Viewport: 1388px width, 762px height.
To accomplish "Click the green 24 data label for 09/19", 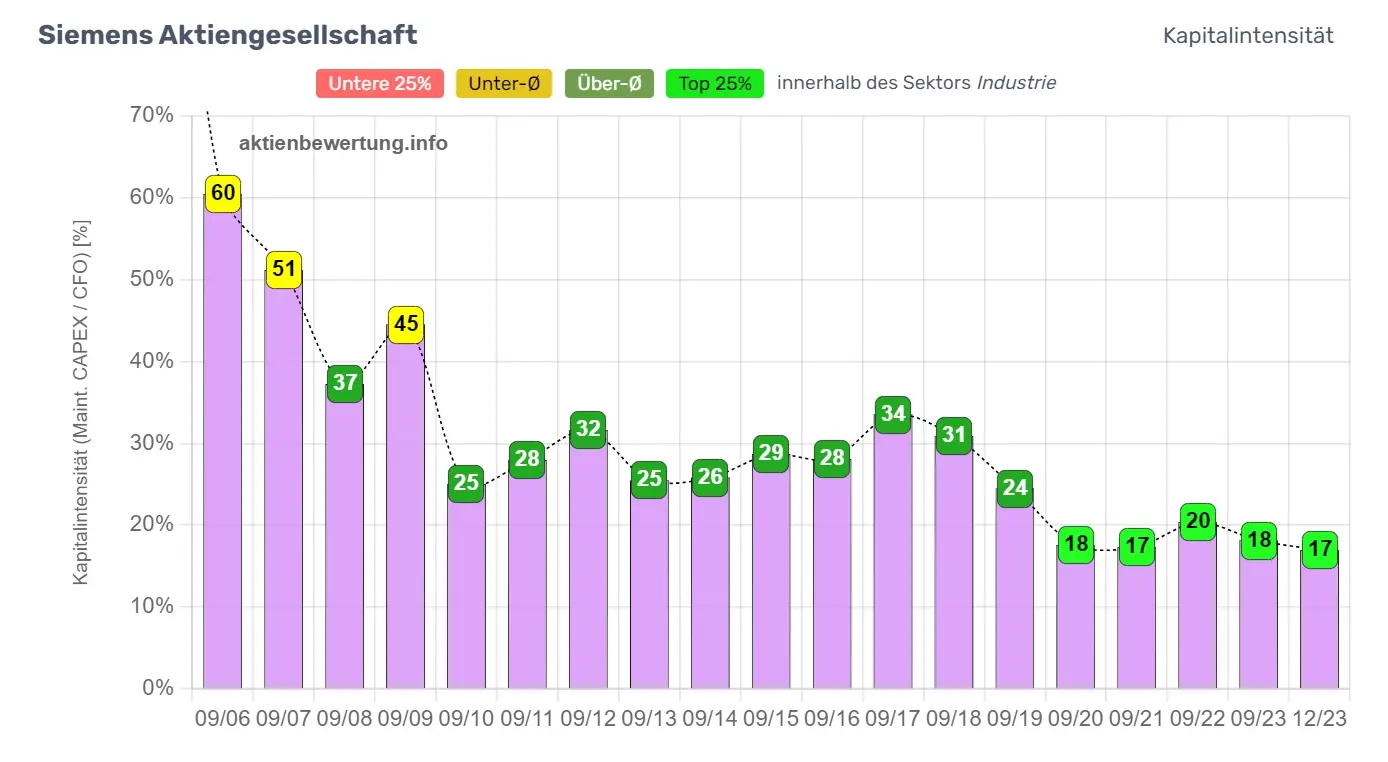I will [x=1015, y=488].
